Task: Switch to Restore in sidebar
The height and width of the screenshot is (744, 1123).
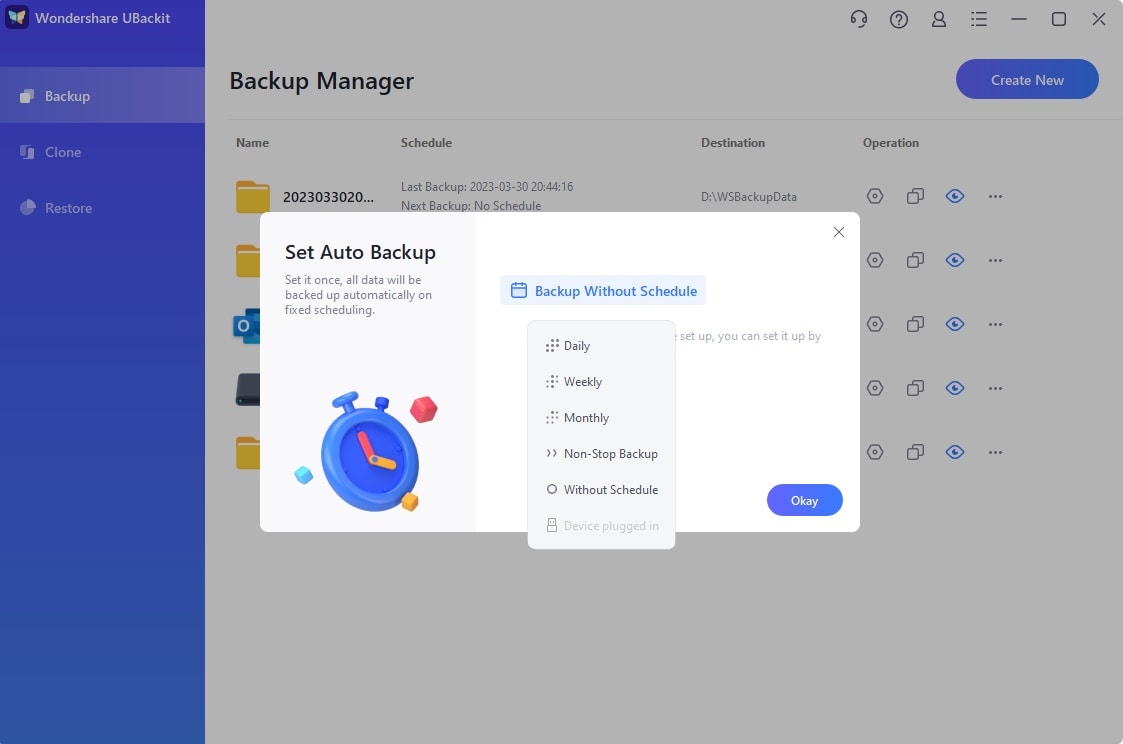Action: 102,208
